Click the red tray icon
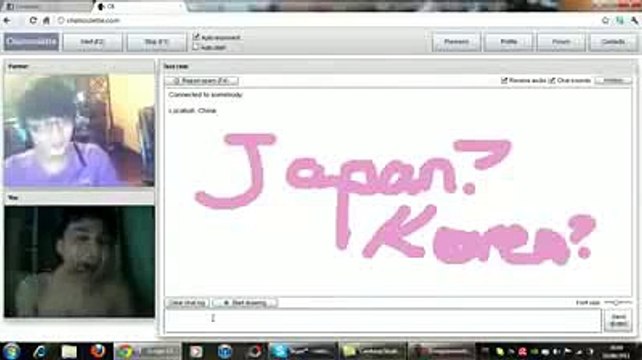This screenshot has width=642, height=360. [x=522, y=351]
